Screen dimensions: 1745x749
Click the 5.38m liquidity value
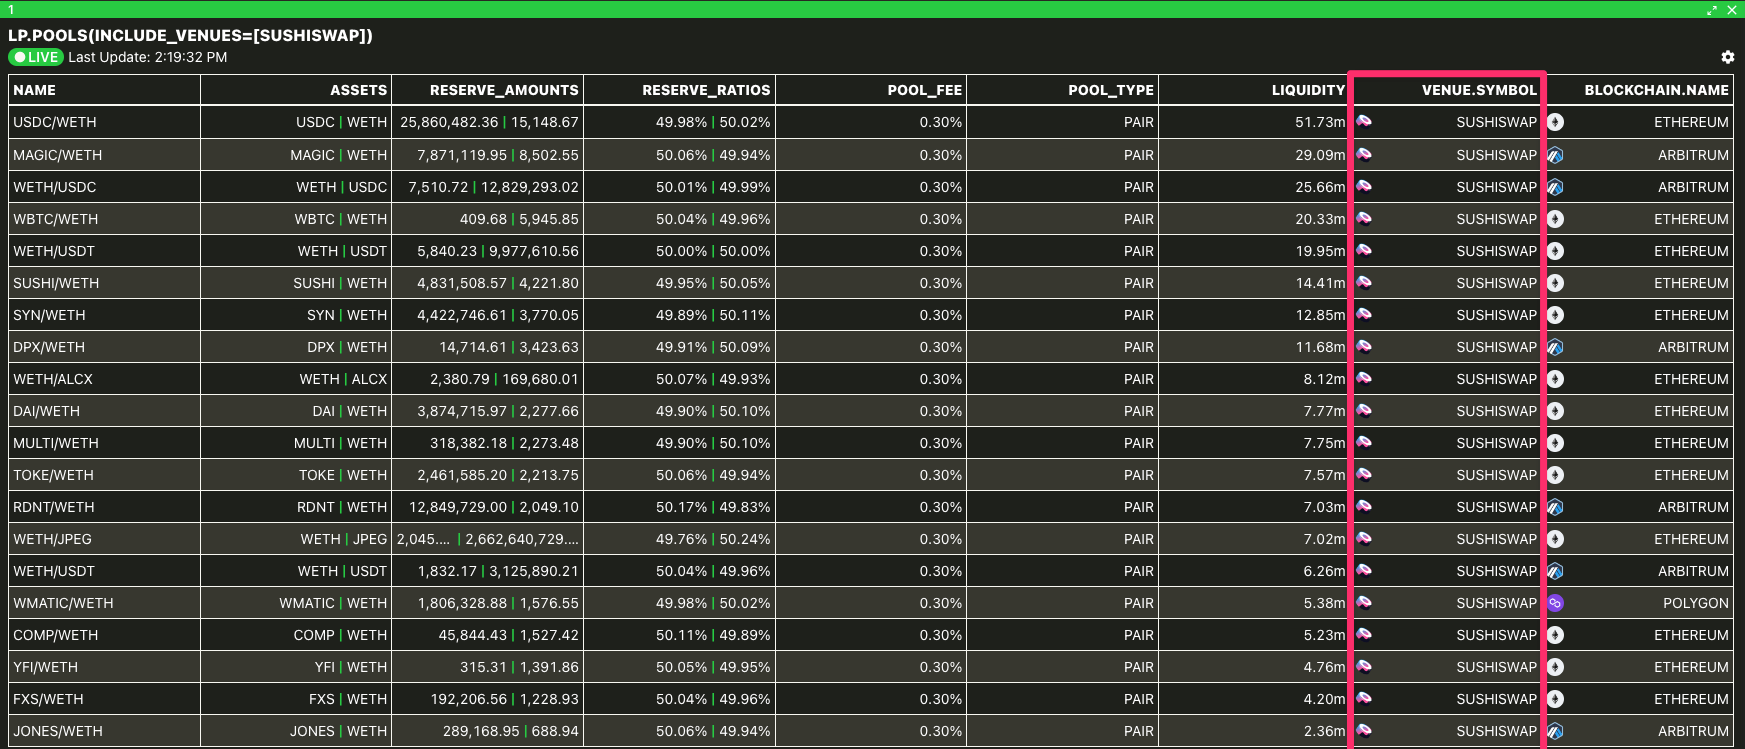(1324, 603)
